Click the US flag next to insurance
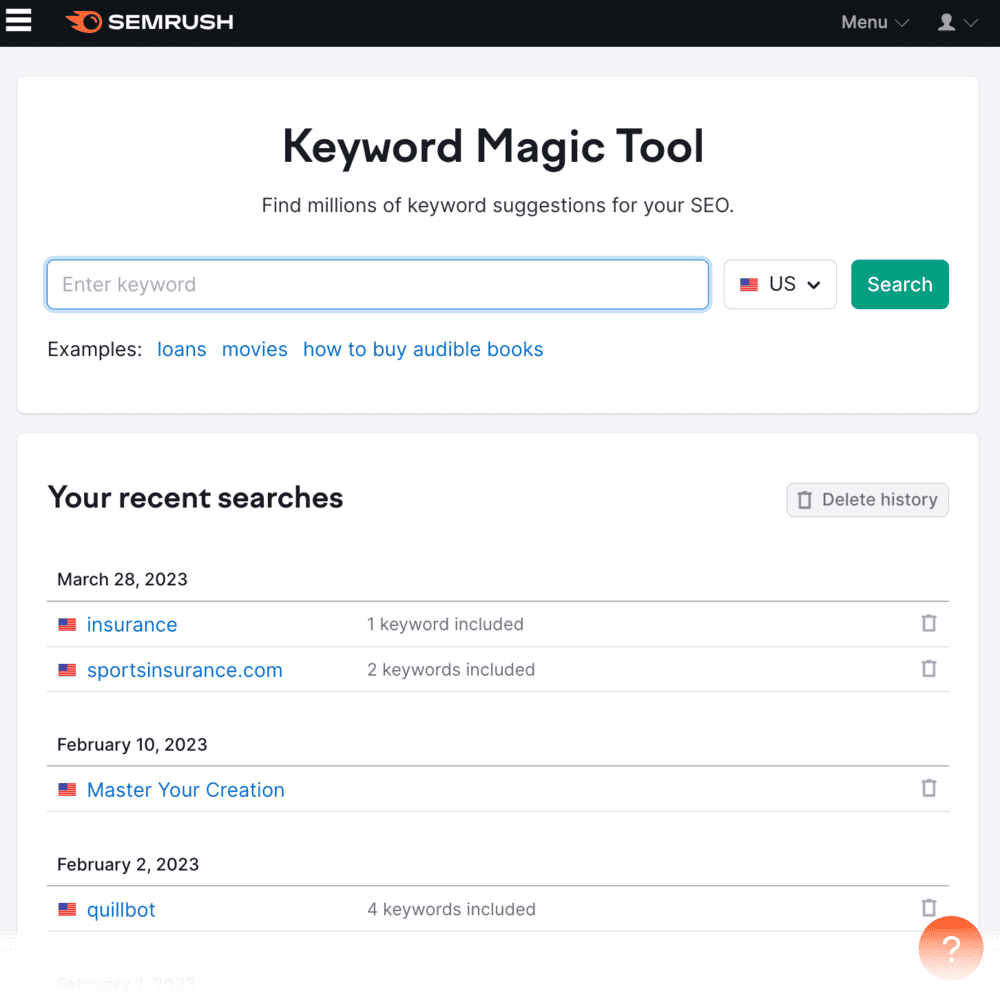This screenshot has height=1000, width=1000. pos(67,623)
